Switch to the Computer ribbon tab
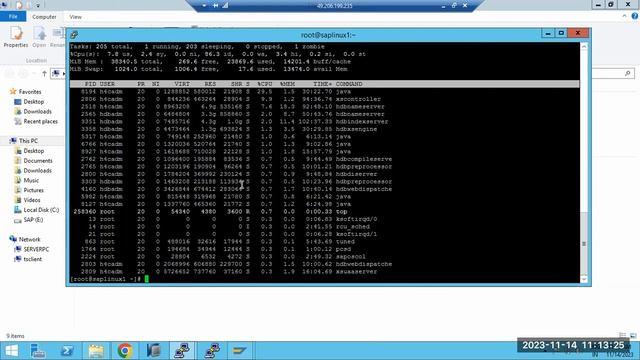The height and width of the screenshot is (360, 640). pos(44,17)
